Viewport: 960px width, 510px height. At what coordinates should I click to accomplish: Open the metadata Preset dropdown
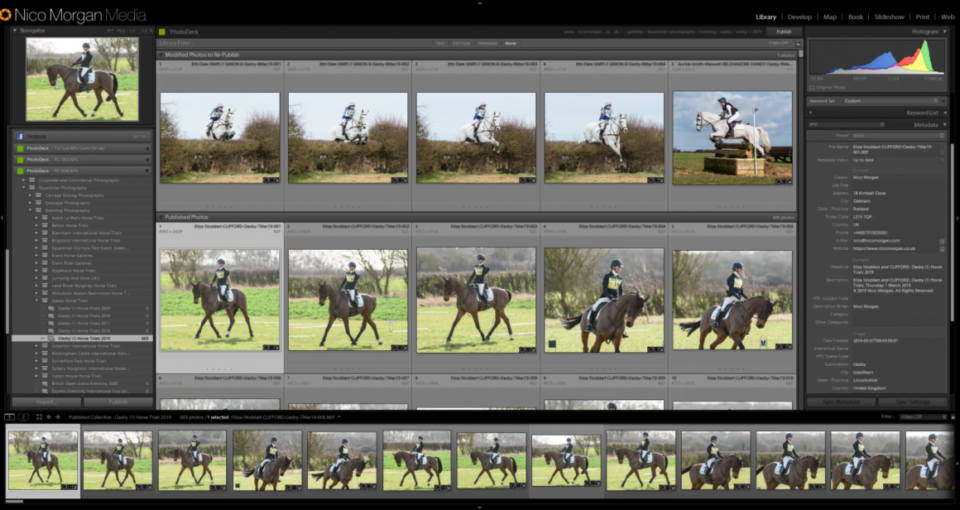[x=898, y=135]
